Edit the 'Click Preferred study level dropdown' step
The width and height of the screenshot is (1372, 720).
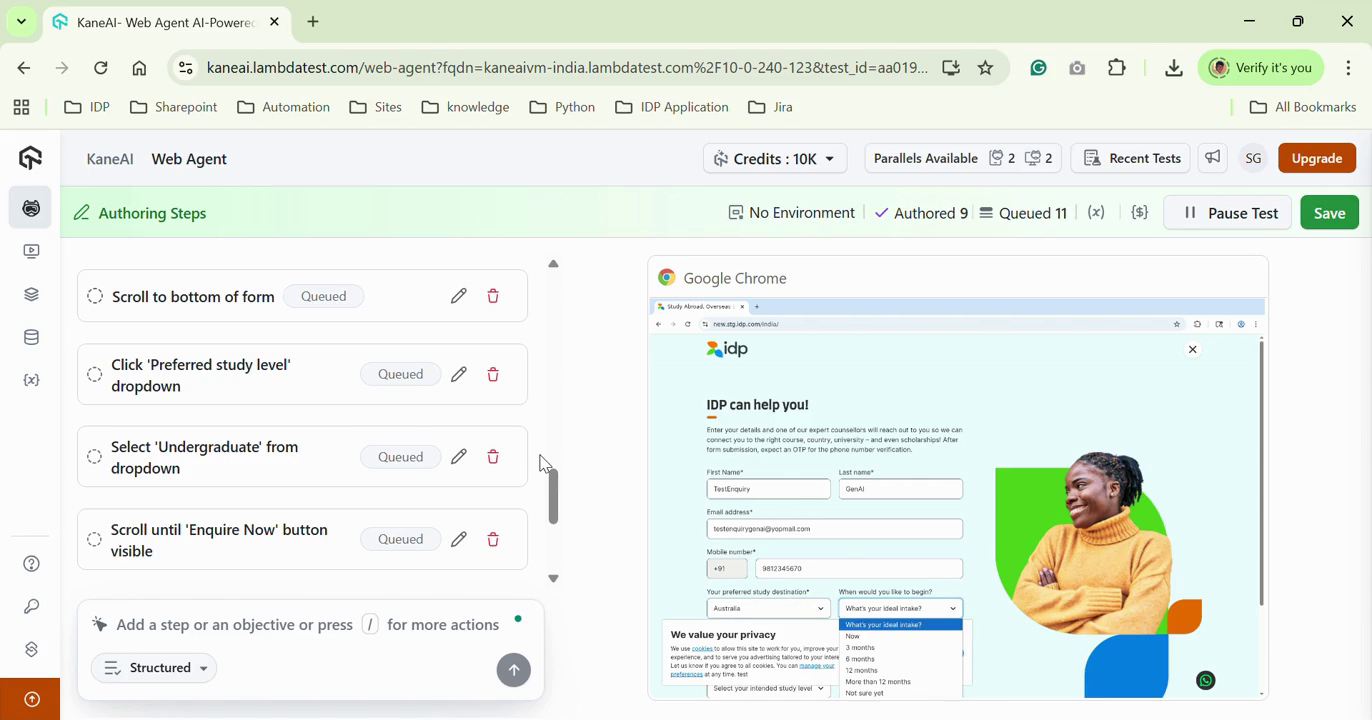459,375
